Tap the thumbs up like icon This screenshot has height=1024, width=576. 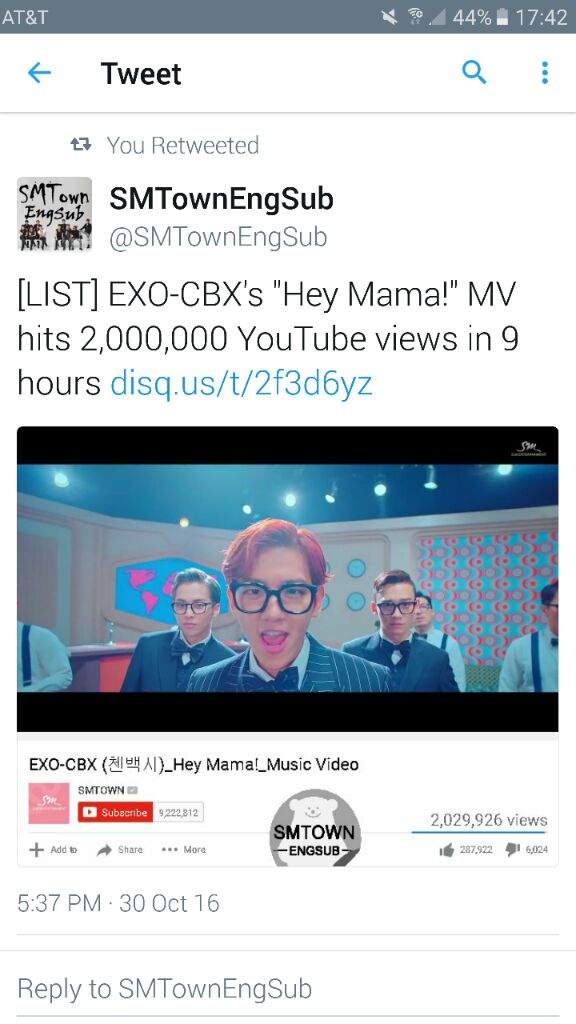(447, 850)
